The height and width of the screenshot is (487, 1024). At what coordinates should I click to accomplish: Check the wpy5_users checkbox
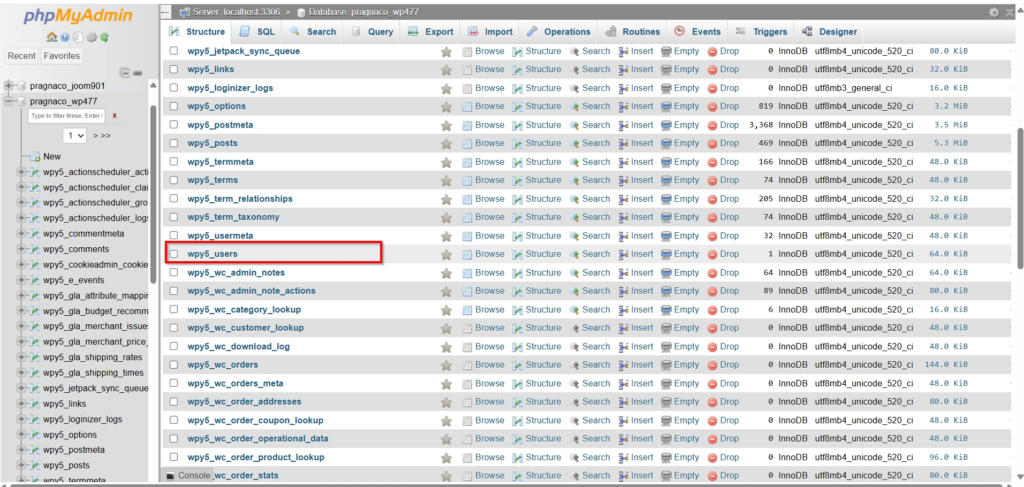pos(174,254)
